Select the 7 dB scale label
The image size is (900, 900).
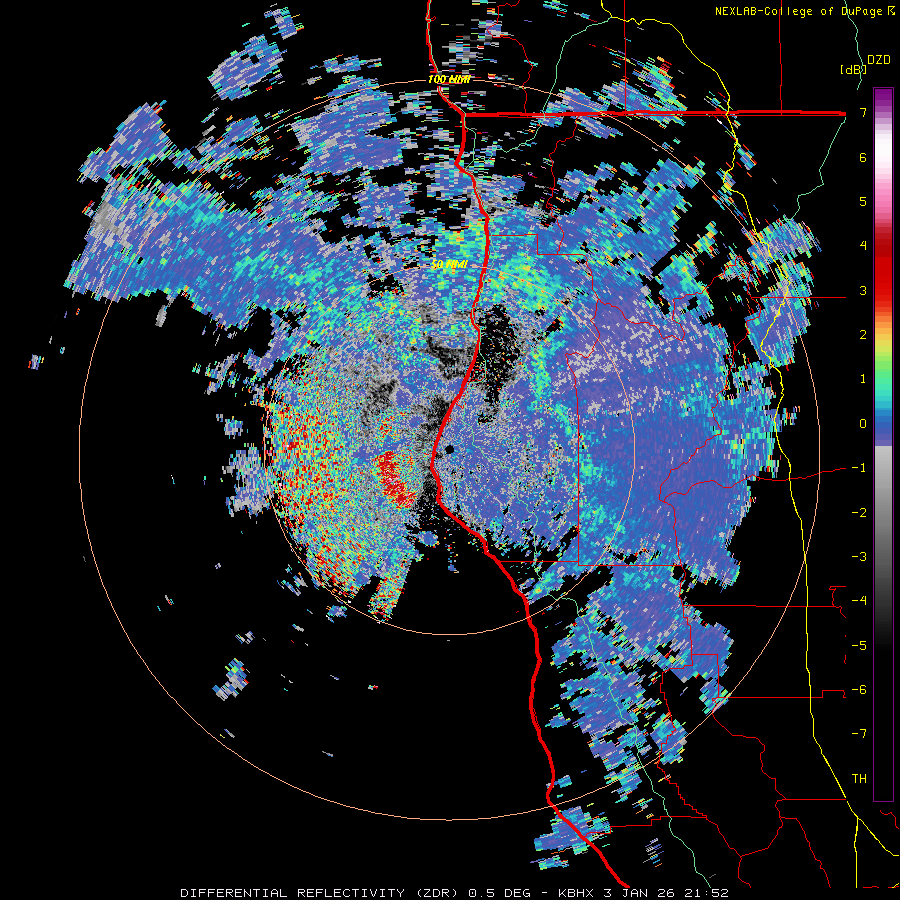point(863,112)
